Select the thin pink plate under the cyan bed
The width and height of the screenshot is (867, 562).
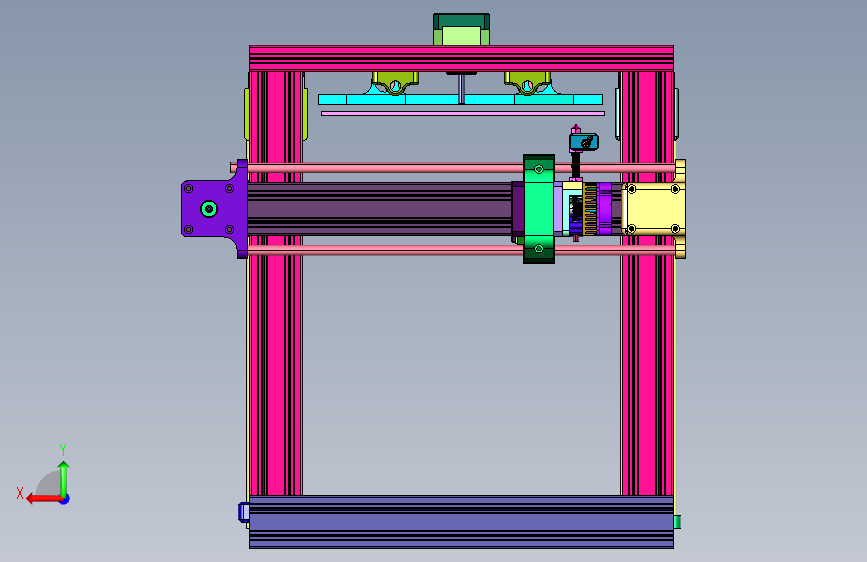(463, 113)
